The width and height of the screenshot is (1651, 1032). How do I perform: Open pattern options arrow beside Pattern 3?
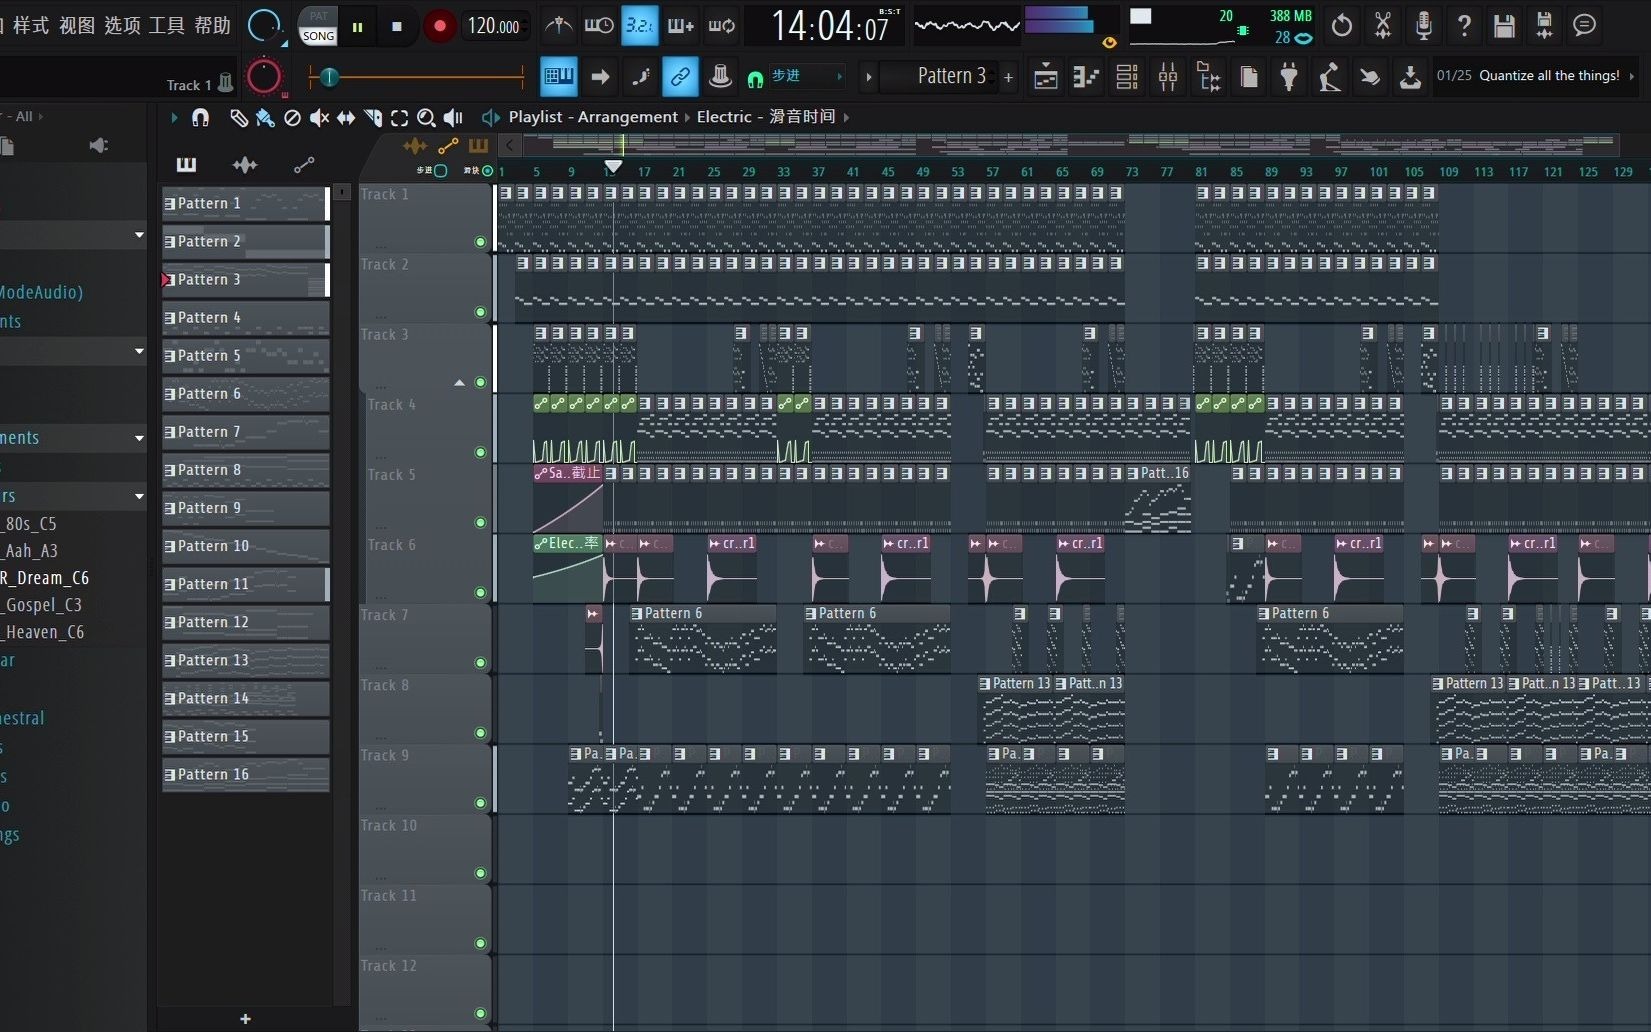pyautogui.click(x=868, y=77)
